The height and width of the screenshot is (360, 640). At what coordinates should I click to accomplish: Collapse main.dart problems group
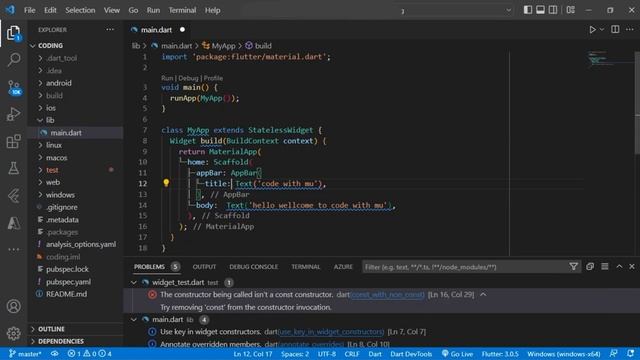click(133, 319)
